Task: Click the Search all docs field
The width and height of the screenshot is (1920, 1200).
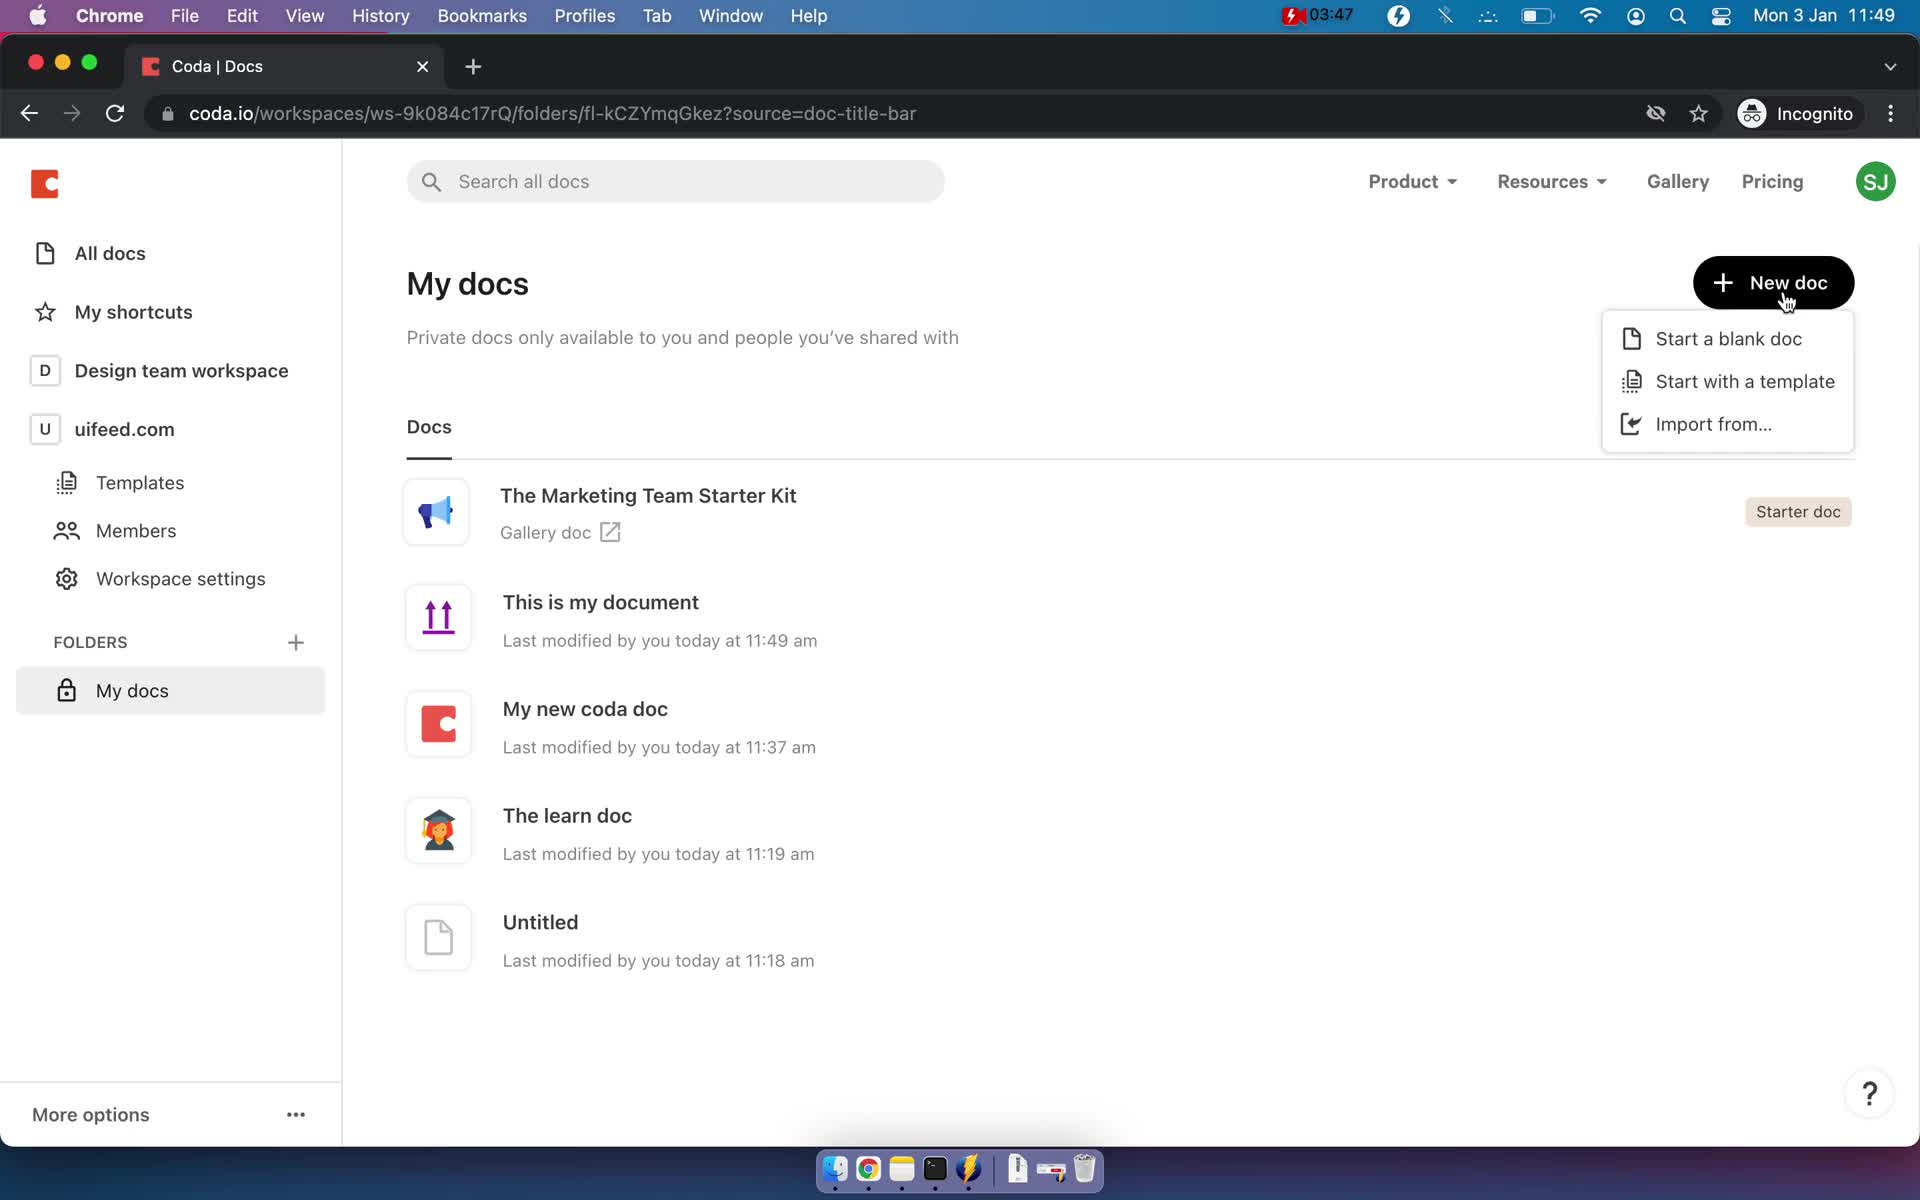Action: pyautogui.click(x=675, y=182)
